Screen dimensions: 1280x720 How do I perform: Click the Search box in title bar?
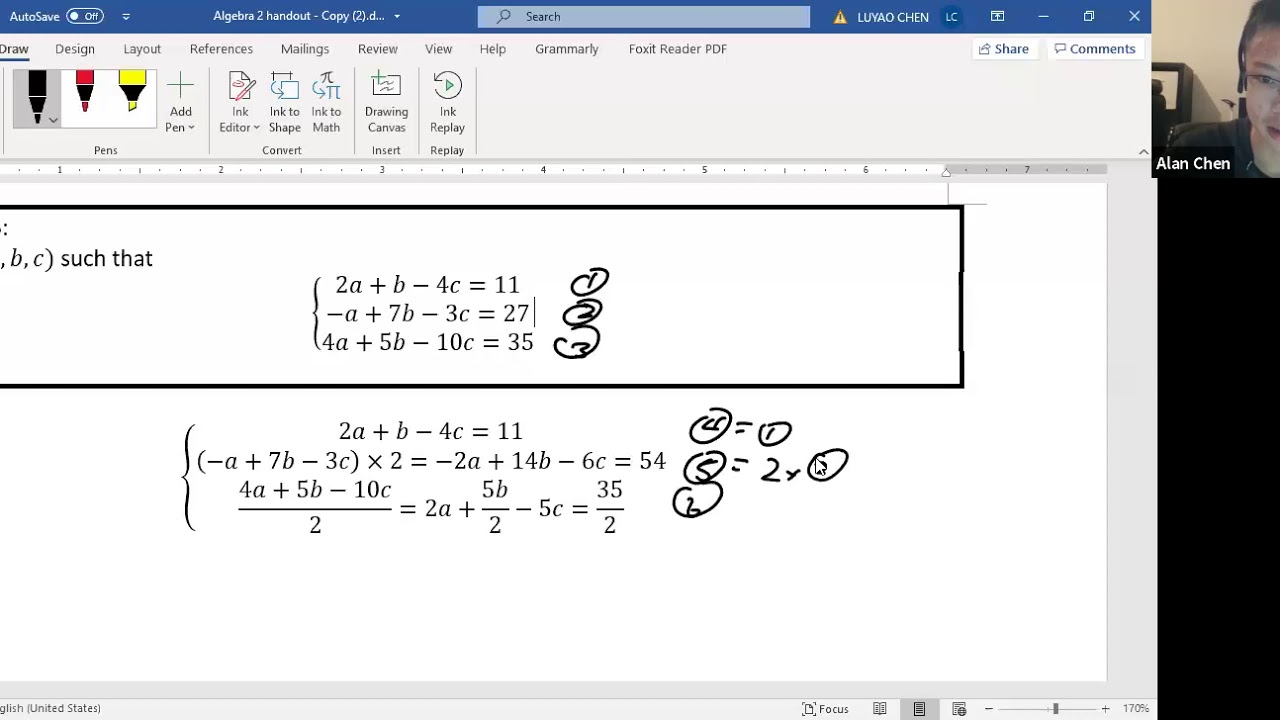click(644, 16)
